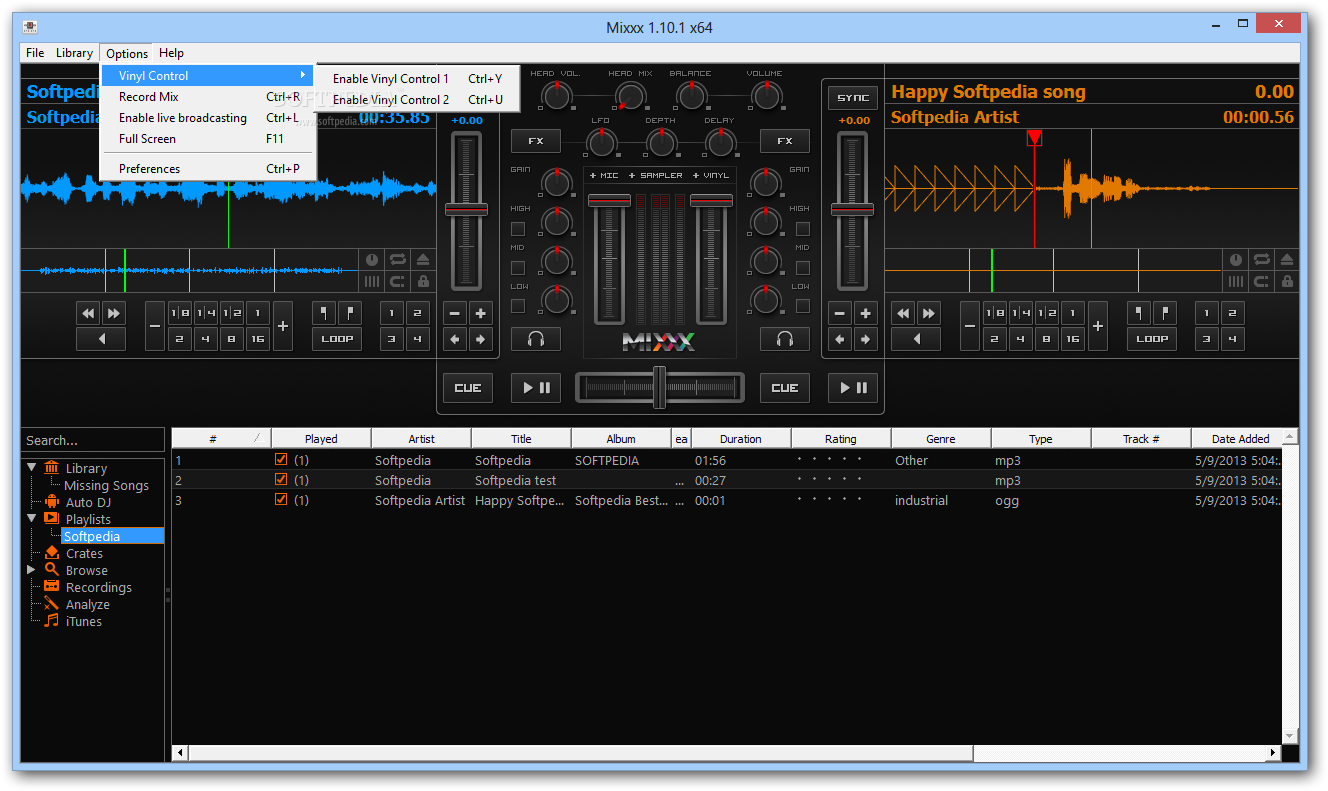Click the headphone cue button beside orange deck's CUE

pyautogui.click(x=785, y=339)
